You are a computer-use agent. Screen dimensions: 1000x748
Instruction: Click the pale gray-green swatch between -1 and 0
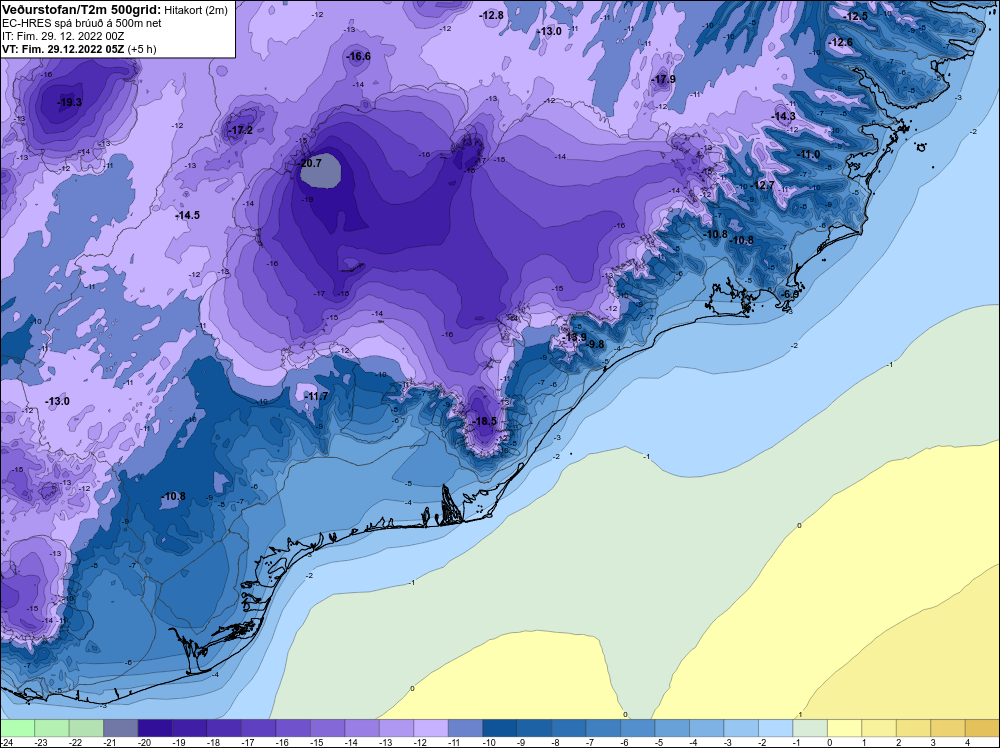(x=810, y=728)
